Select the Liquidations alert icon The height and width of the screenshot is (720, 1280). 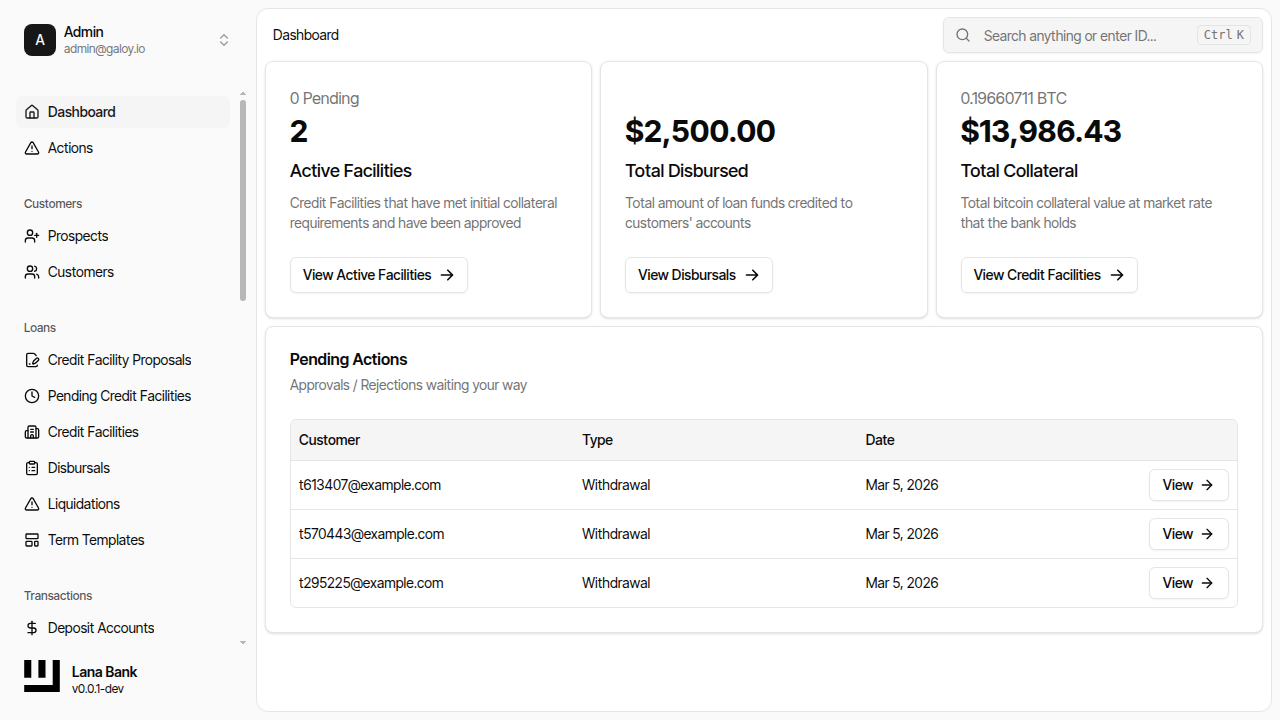pyautogui.click(x=31, y=503)
